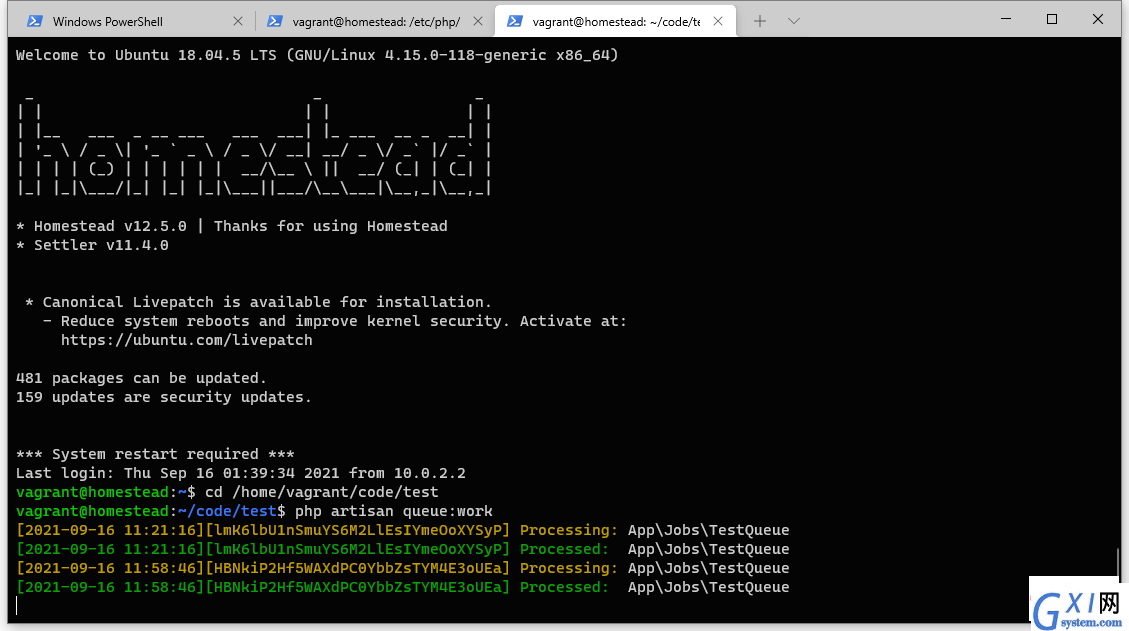The image size is (1129, 631).
Task: Click the 11:21:16 Processing log line
Action: [x=402, y=530]
